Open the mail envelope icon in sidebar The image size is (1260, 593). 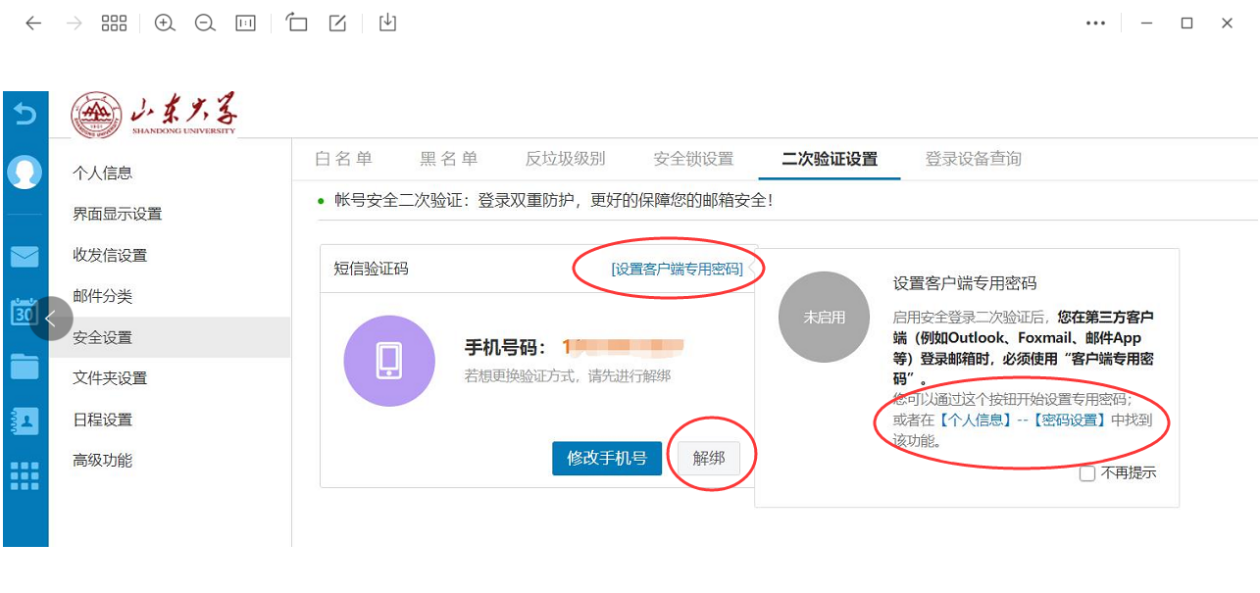click(x=24, y=257)
